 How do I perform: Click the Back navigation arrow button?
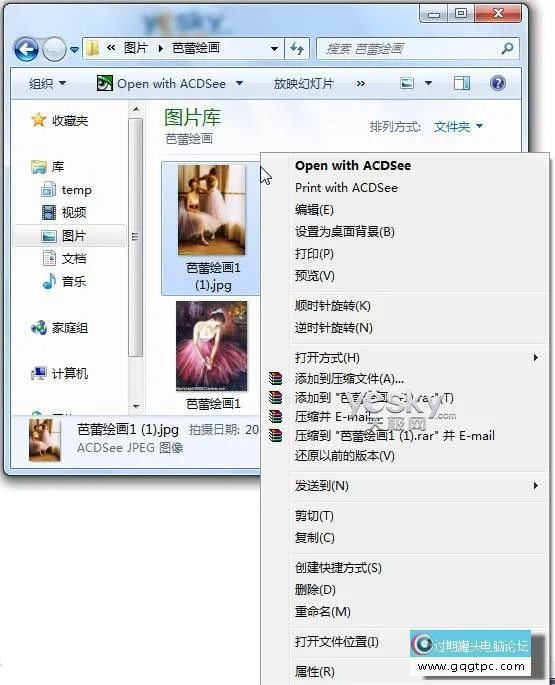[26, 49]
